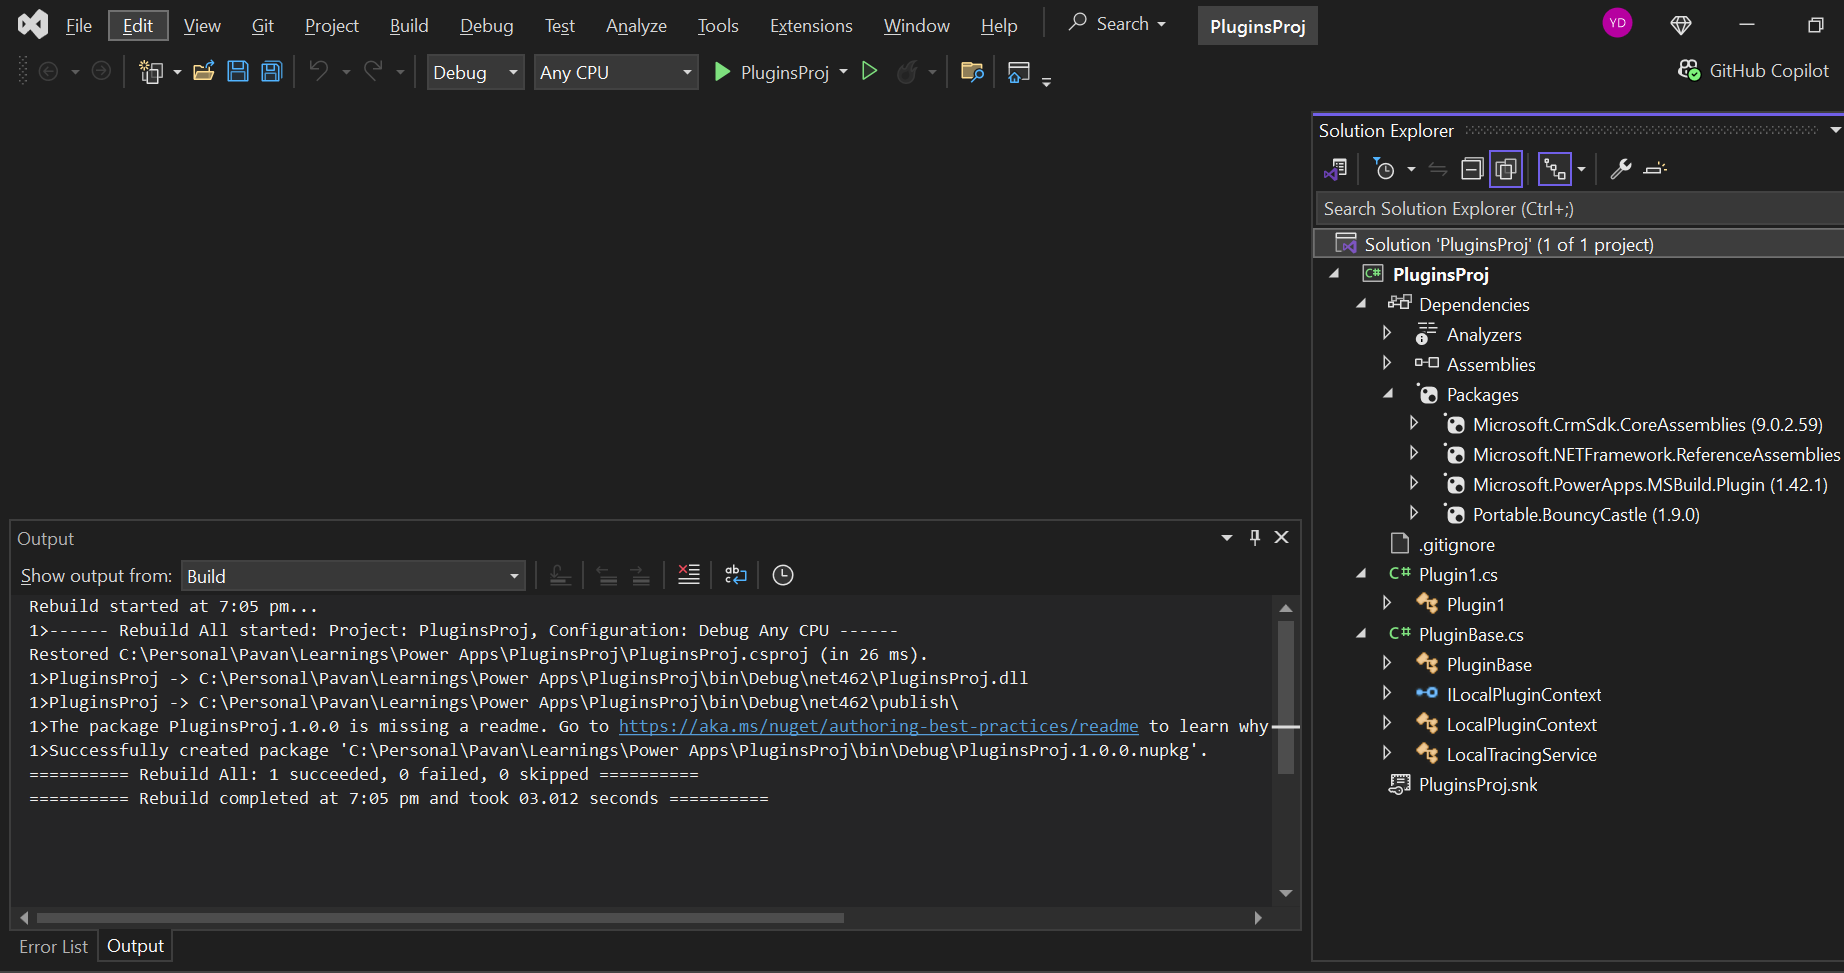Open the Debug configuration dropdown
The height and width of the screenshot is (973, 1844).
475,72
